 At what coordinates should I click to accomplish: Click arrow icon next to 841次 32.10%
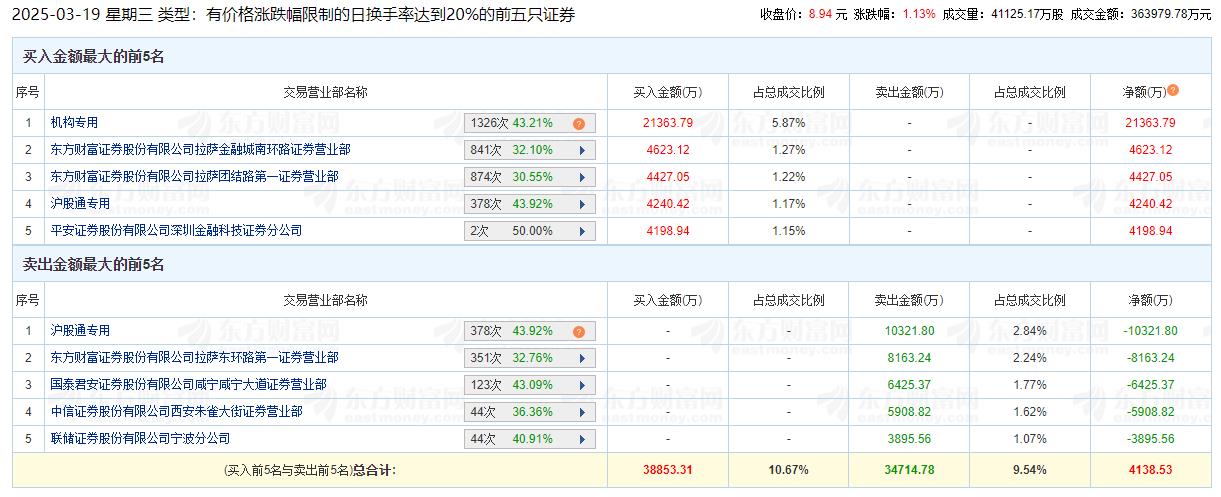pyautogui.click(x=581, y=150)
